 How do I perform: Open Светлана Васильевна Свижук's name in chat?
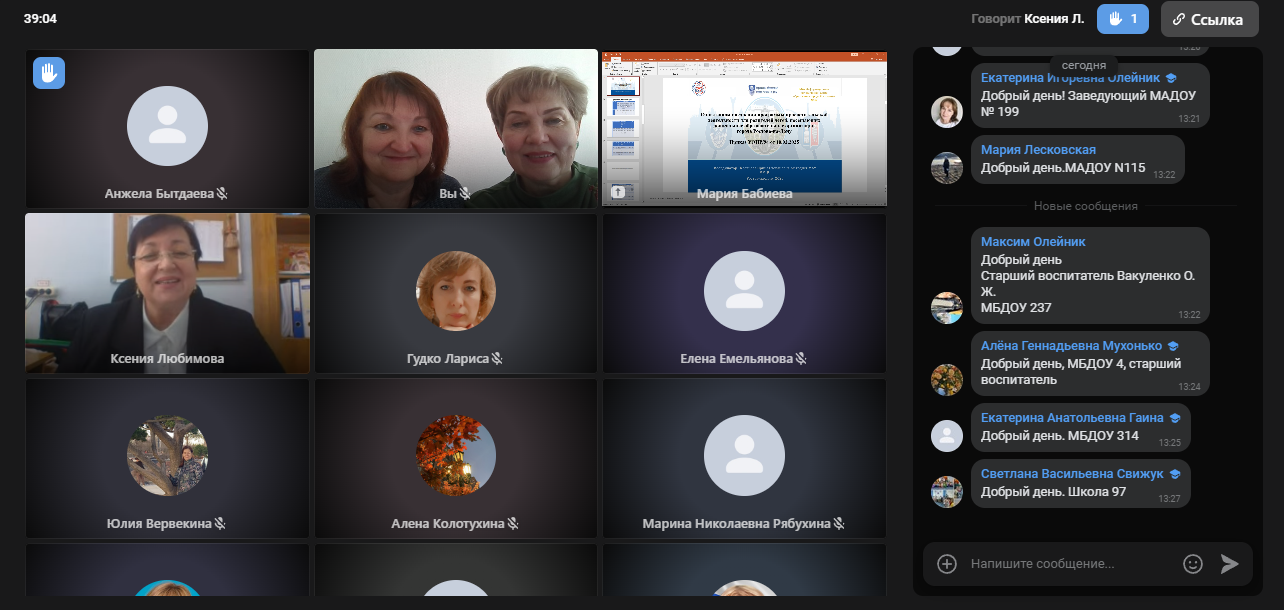[1072, 474]
